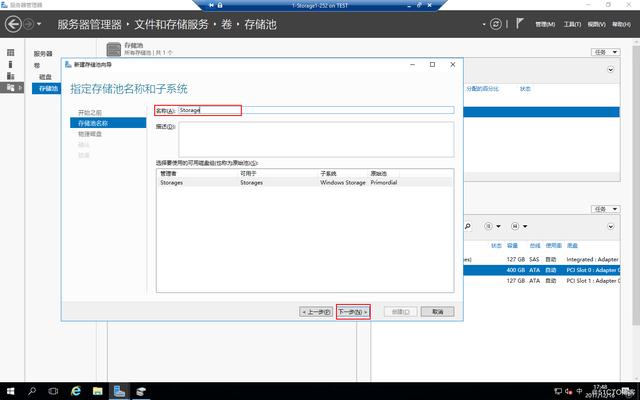Open File Explorer from taskbar
Screen dimensions: 640x400
98,391
